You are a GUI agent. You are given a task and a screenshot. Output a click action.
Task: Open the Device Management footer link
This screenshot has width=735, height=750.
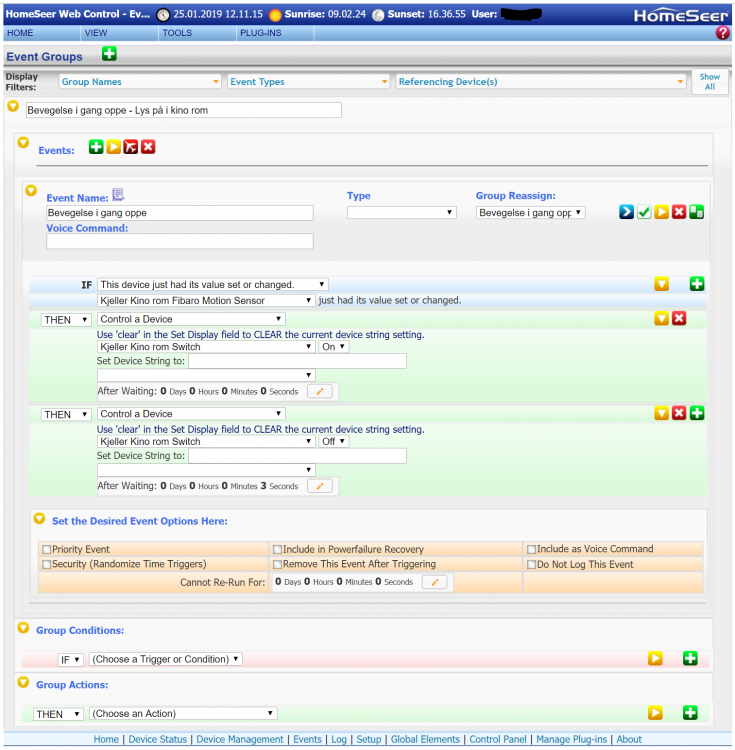pyautogui.click(x=240, y=740)
